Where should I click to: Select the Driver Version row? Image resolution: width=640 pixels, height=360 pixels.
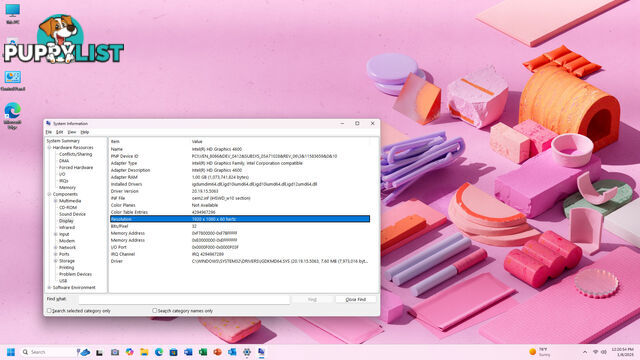[240, 191]
